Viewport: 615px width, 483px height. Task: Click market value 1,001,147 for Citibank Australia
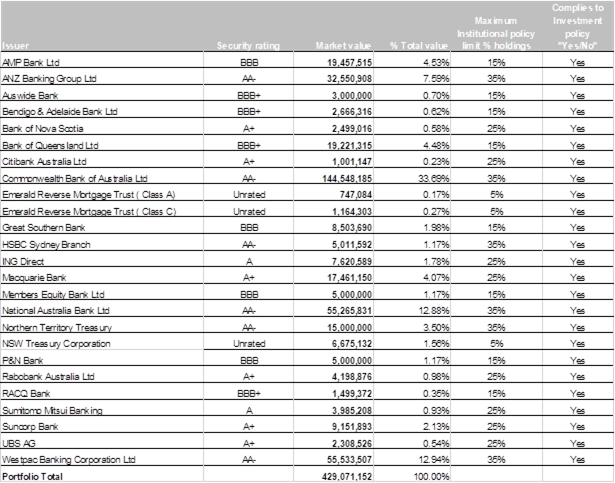pyautogui.click(x=352, y=162)
